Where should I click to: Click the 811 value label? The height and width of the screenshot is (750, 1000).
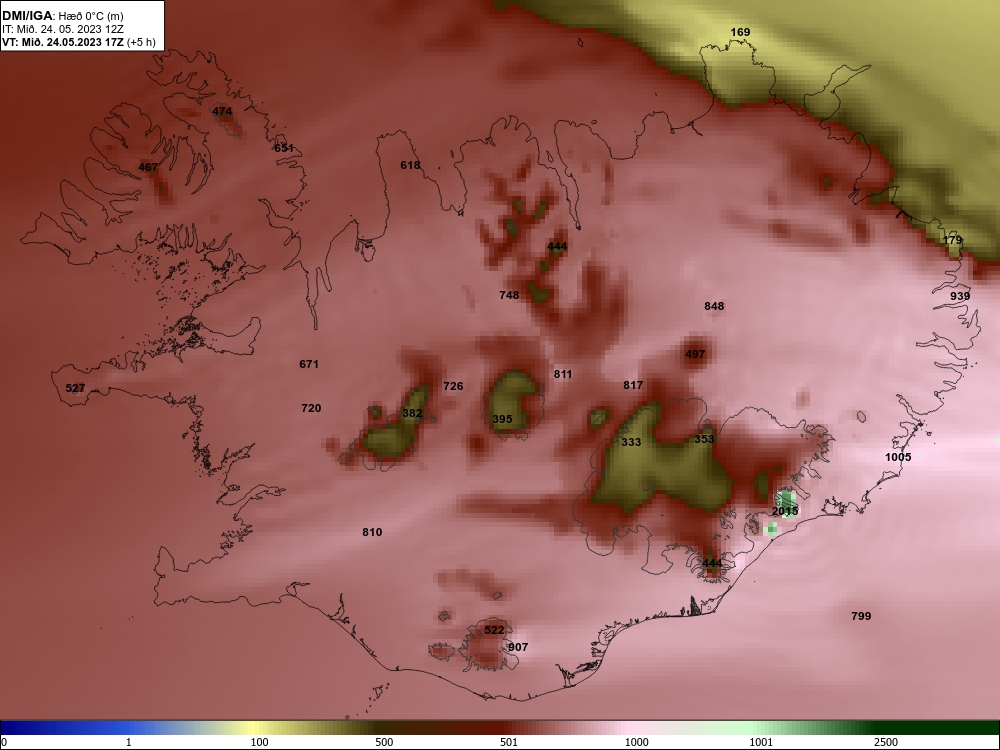click(562, 374)
